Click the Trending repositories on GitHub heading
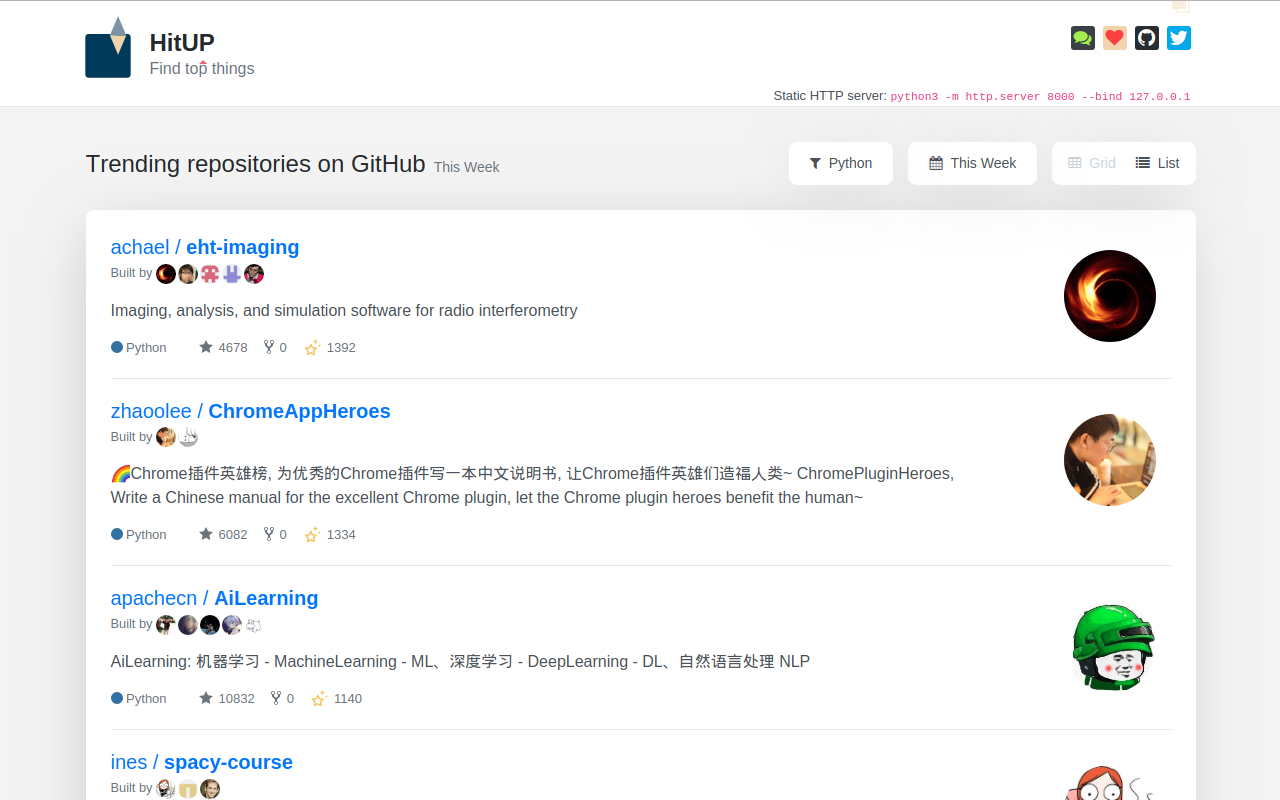 pos(256,164)
